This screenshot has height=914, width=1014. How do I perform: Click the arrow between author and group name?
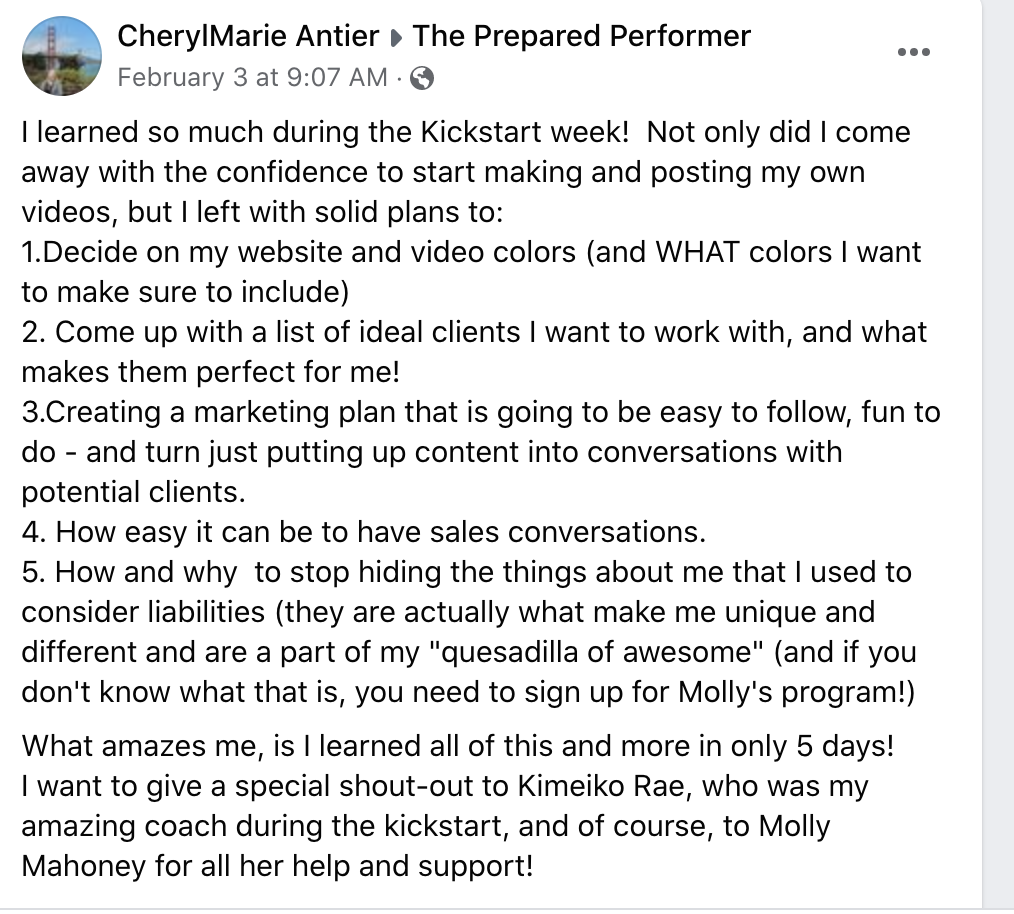point(396,38)
